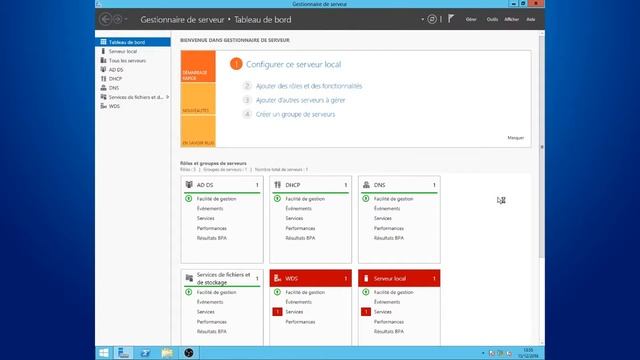
Task: Click Créer un groupe de serveurs
Action: click(296, 114)
